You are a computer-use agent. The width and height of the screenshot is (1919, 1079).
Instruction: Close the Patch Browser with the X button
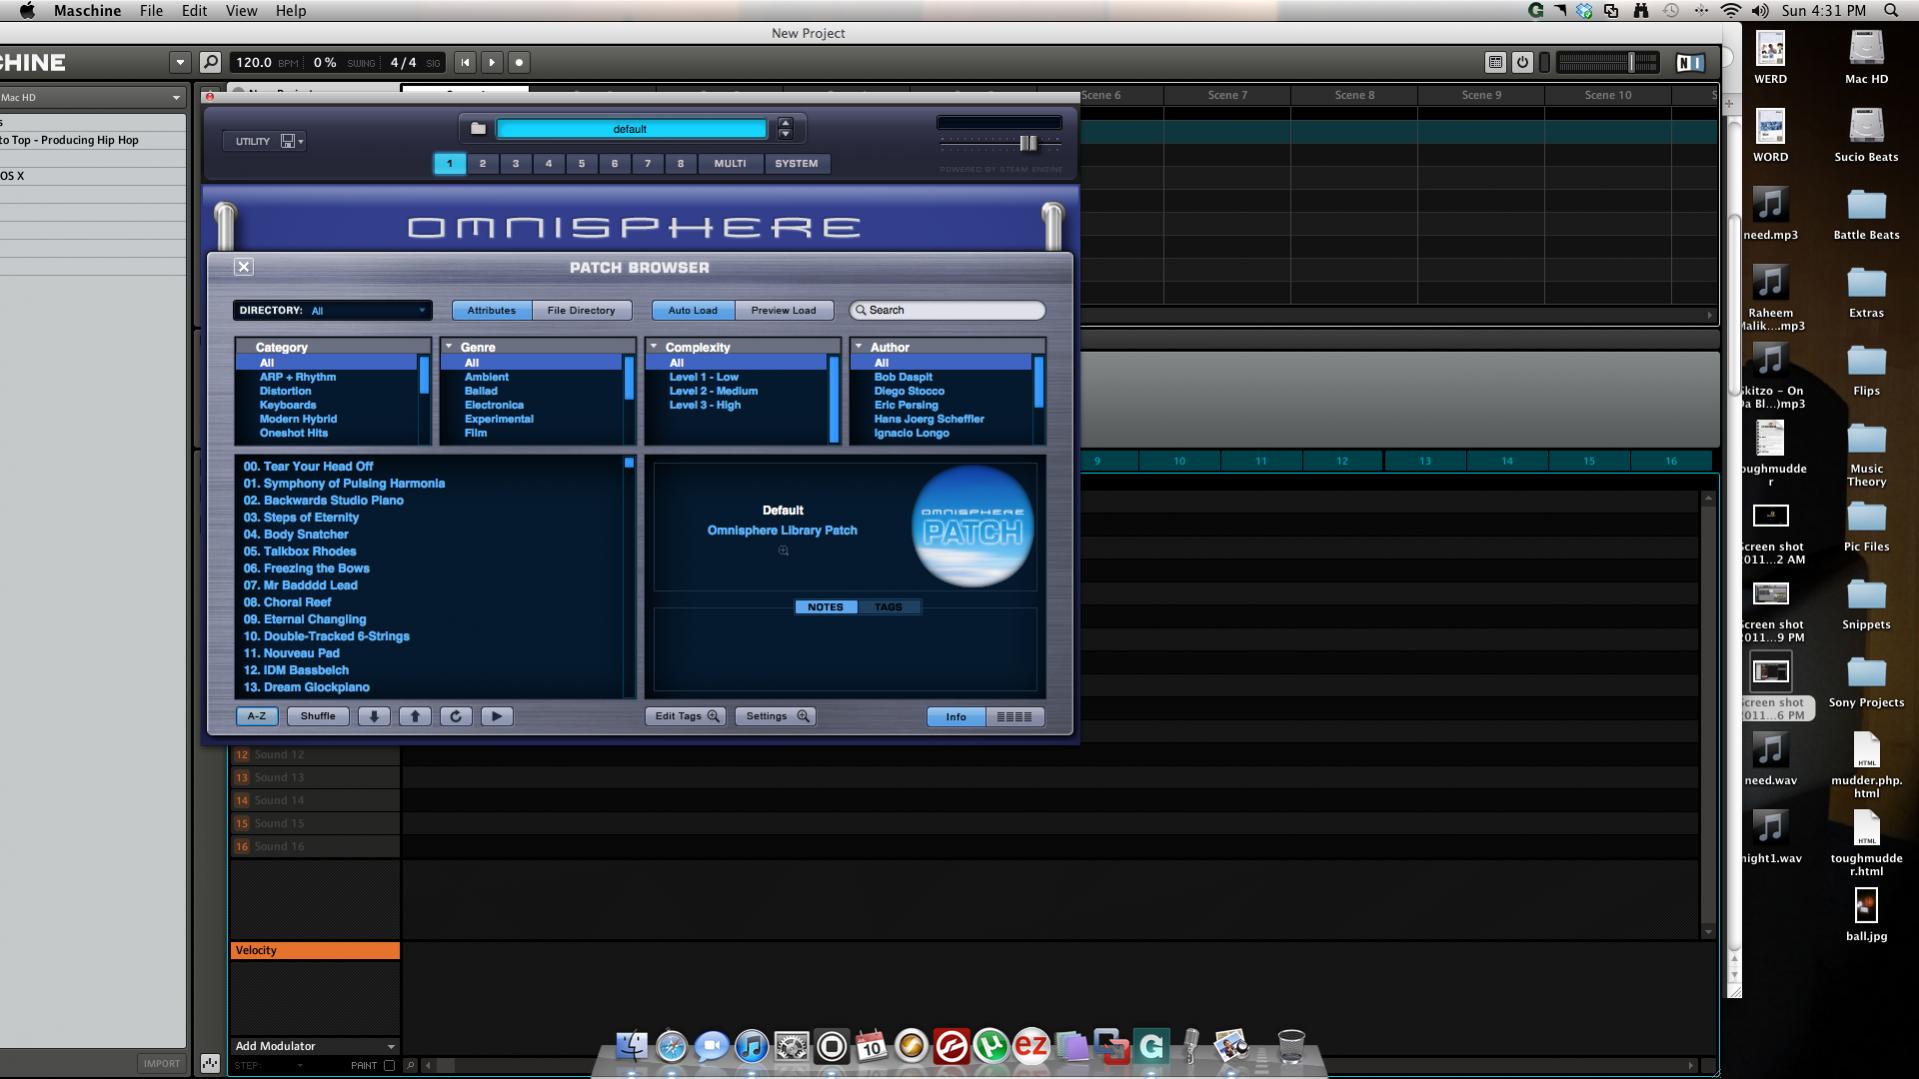pyautogui.click(x=243, y=267)
